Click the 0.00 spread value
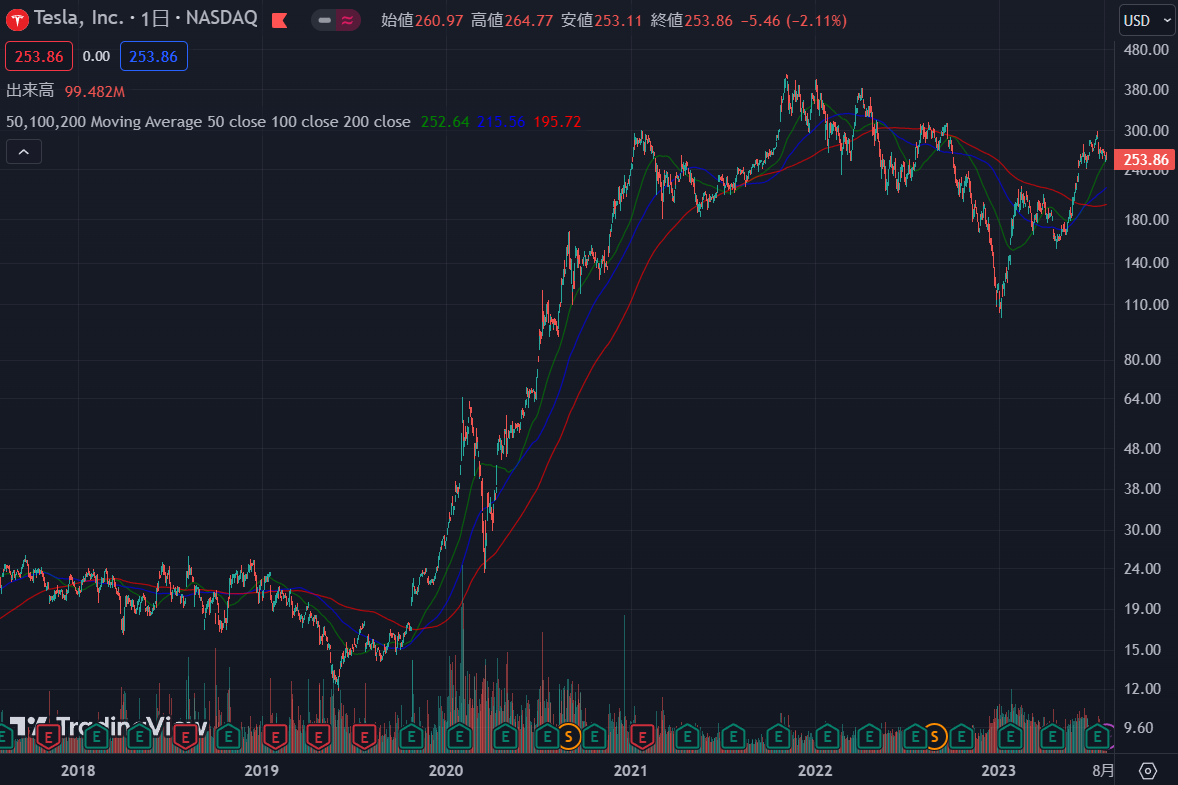This screenshot has height=785, width=1178. click(x=96, y=56)
